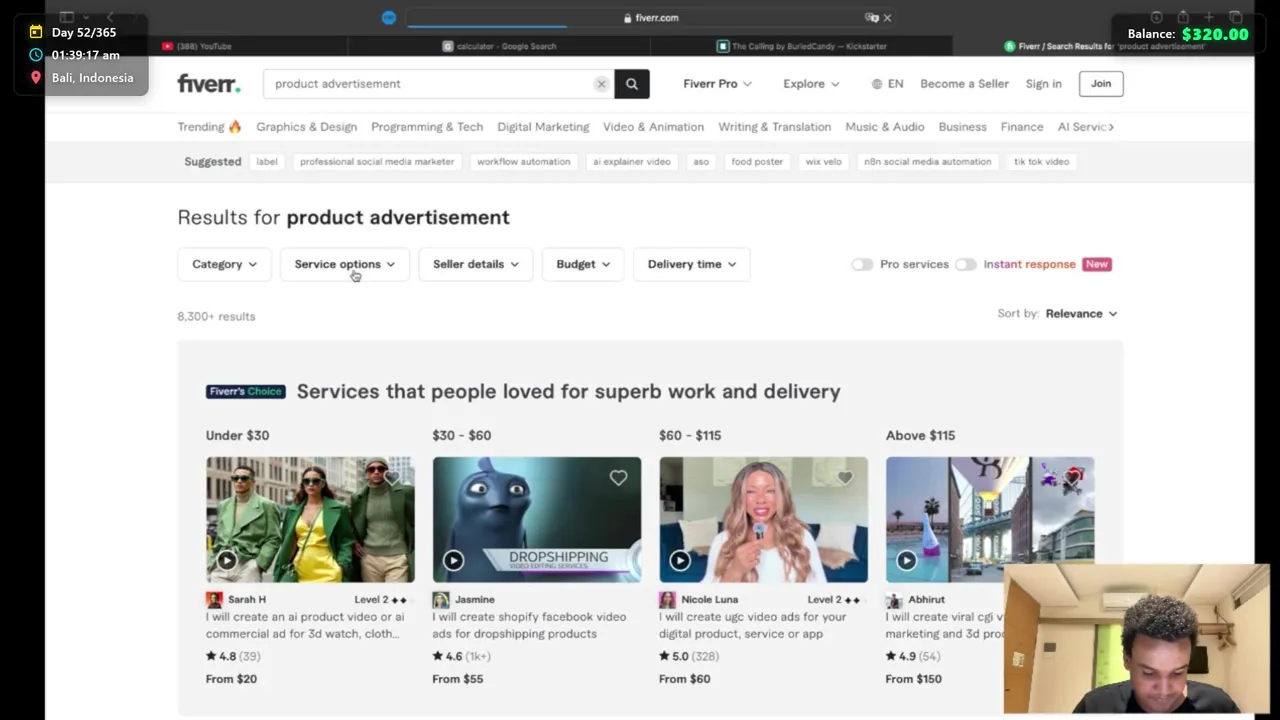Favorite Nicole Luna's gig with the heart icon

tap(845, 478)
